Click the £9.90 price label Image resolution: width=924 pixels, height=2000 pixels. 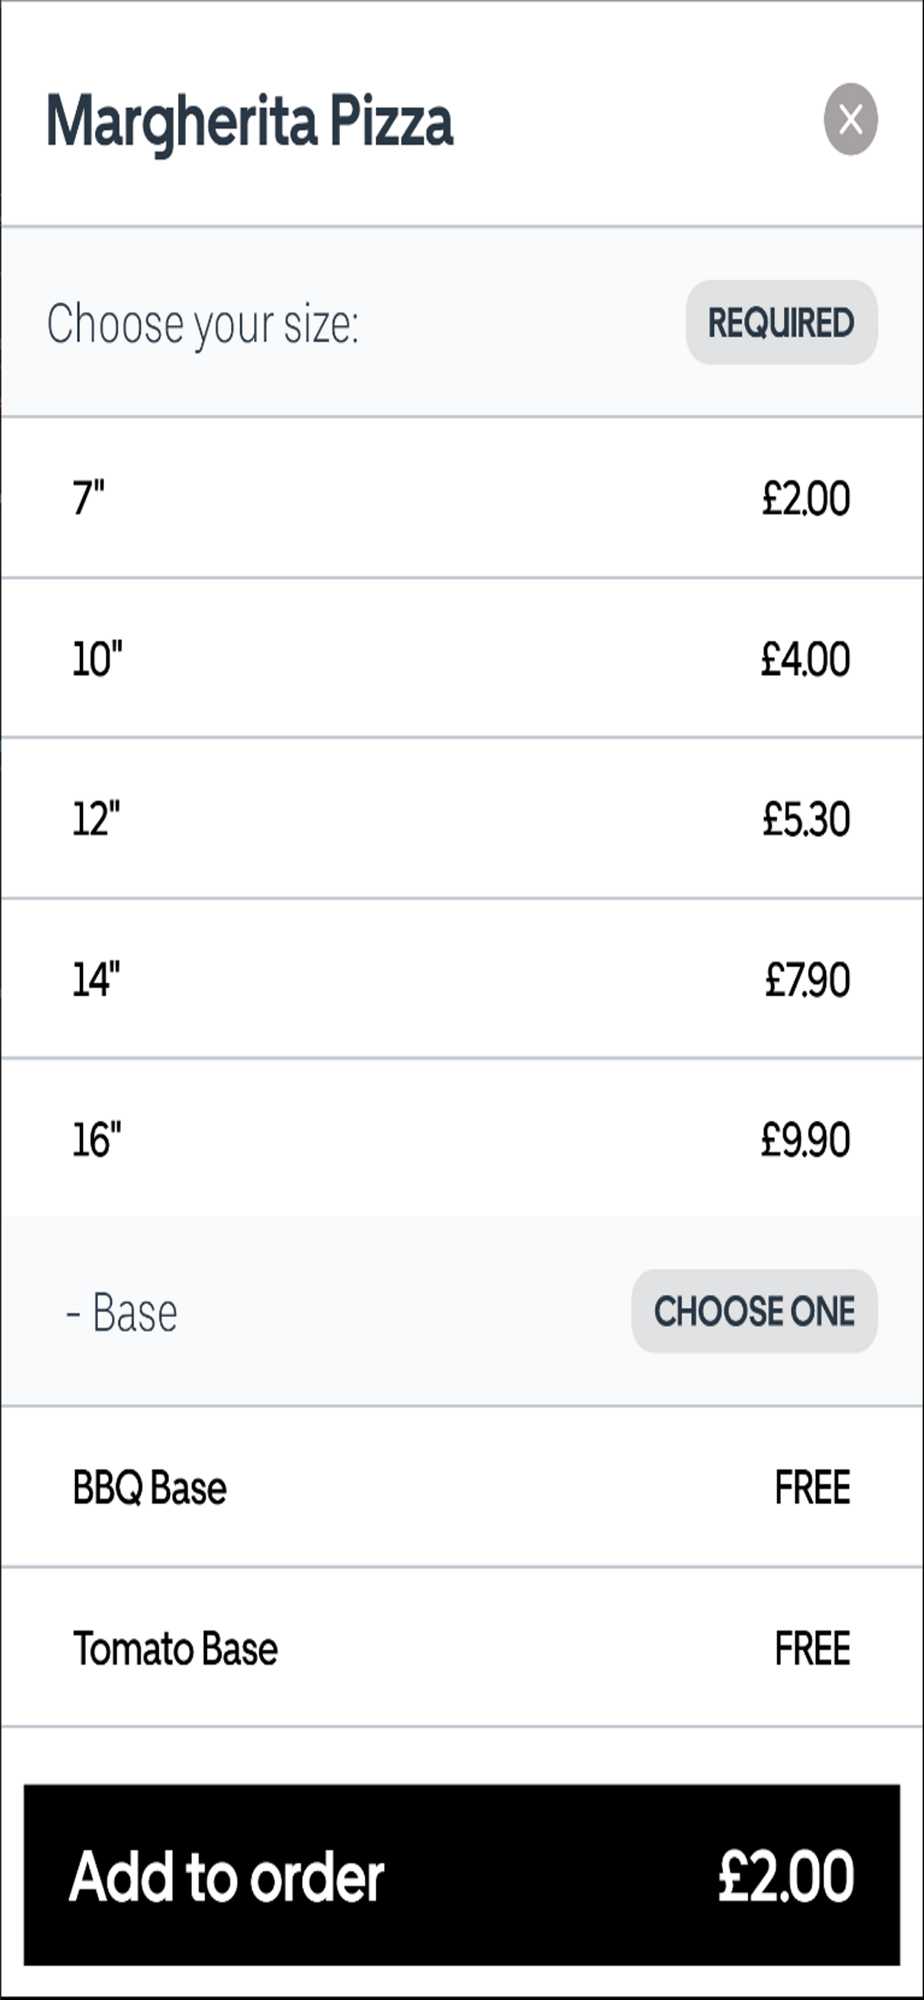tap(805, 1139)
